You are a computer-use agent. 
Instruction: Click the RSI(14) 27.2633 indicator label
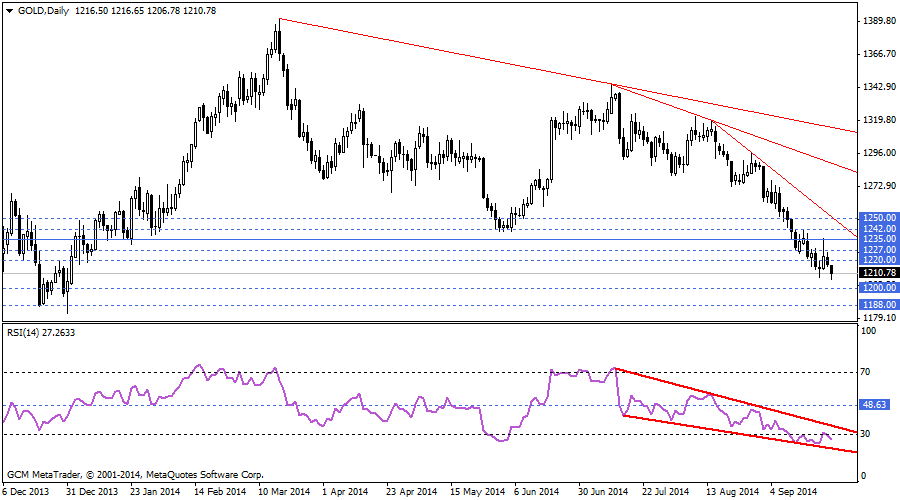[x=42, y=331]
